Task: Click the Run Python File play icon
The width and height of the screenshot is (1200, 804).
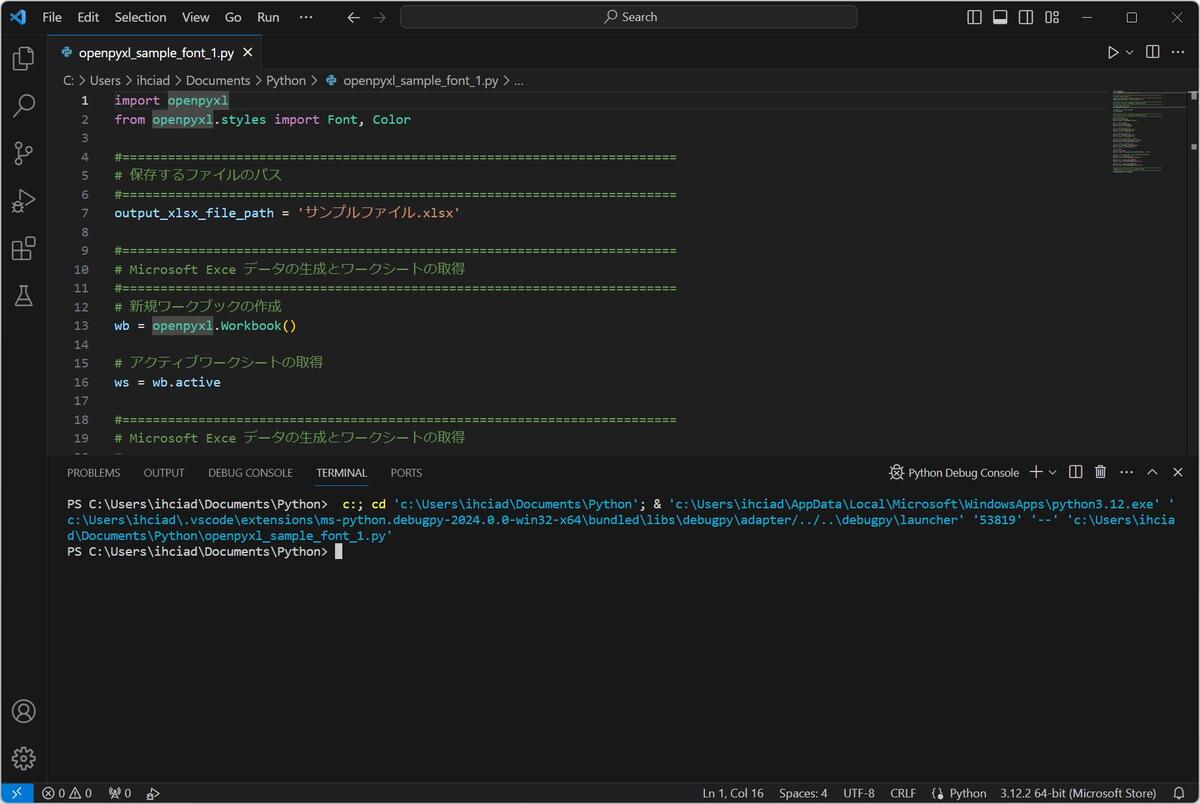Action: [x=1113, y=52]
